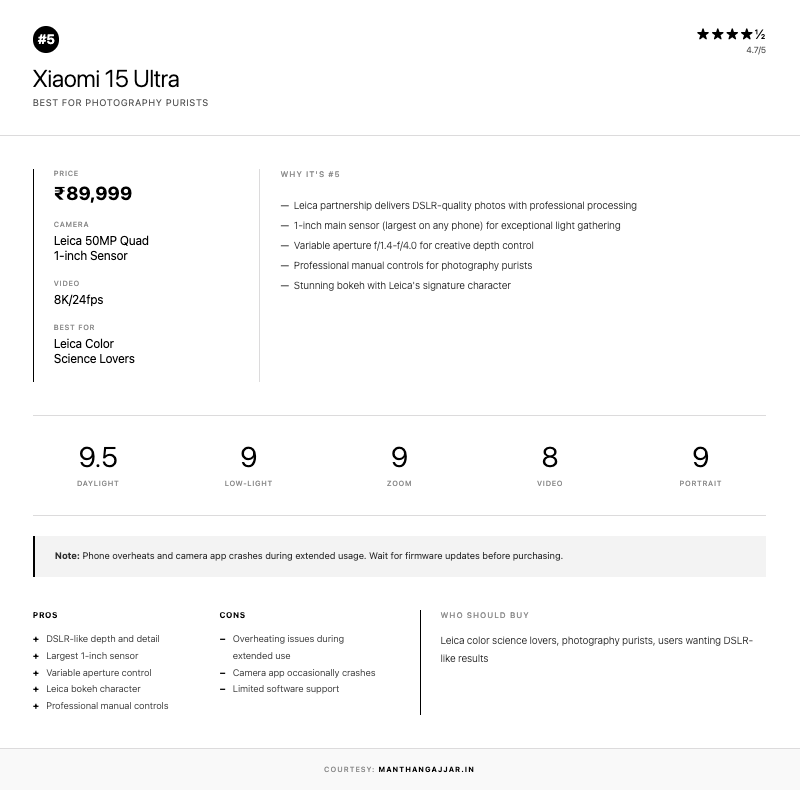
Task: Click the Portrait score of 9
Action: (700, 458)
